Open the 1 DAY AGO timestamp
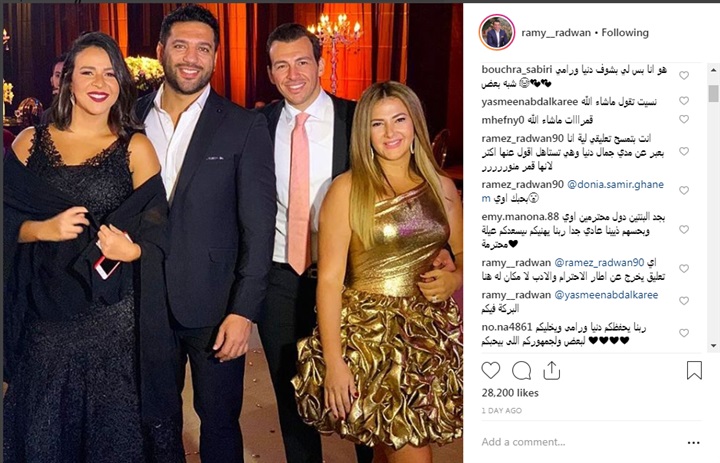The height and width of the screenshot is (463, 720). coord(501,411)
